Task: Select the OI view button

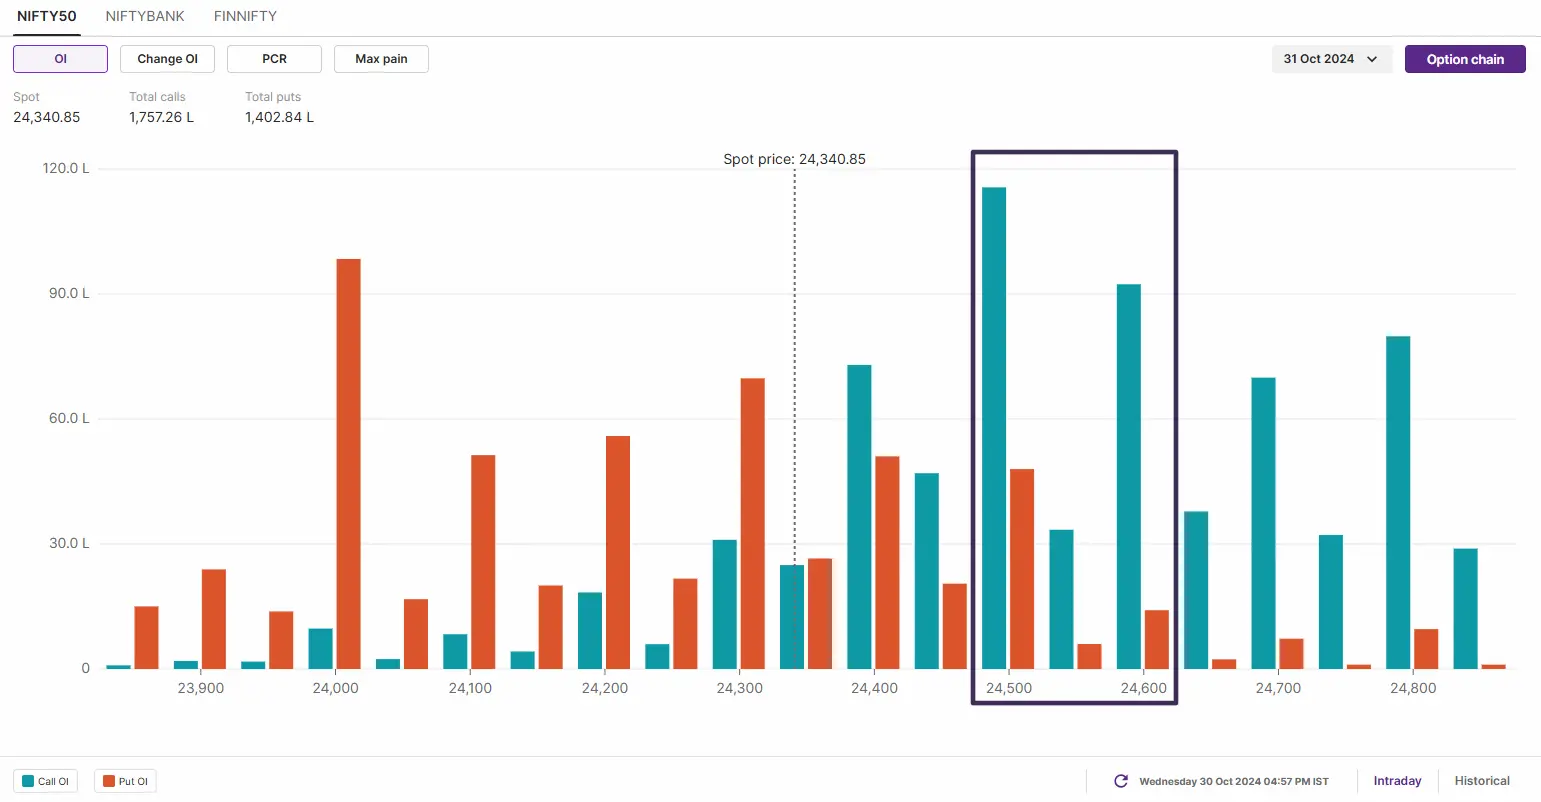Action: 60,59
